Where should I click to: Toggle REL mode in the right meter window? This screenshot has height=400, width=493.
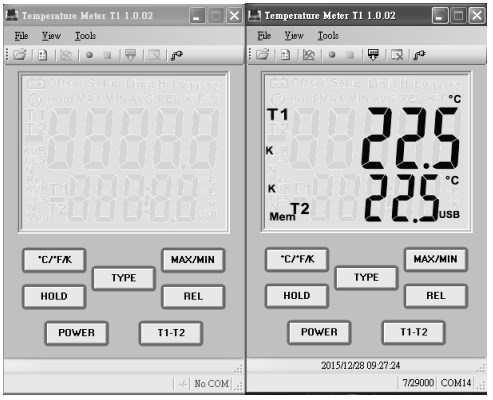436,296
